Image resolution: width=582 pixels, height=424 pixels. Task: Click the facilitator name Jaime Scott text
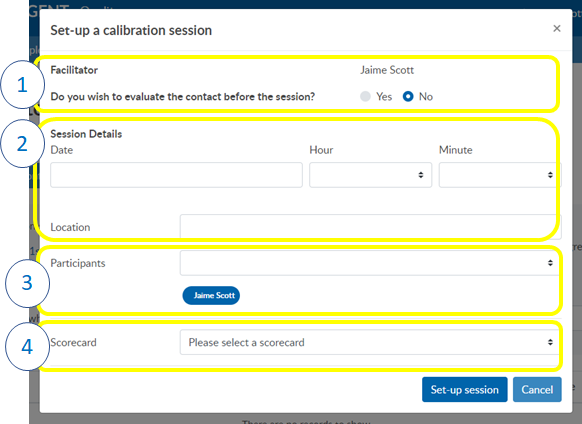(387, 70)
